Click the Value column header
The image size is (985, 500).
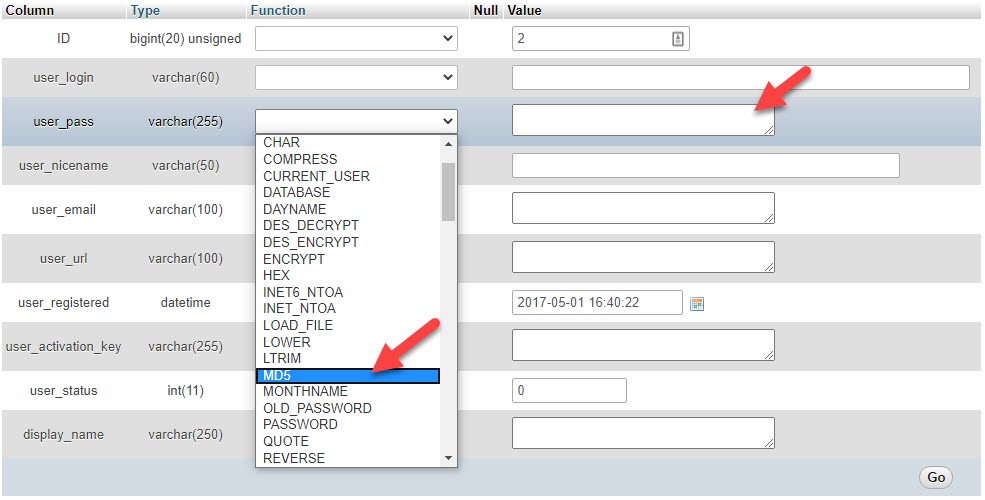[525, 11]
